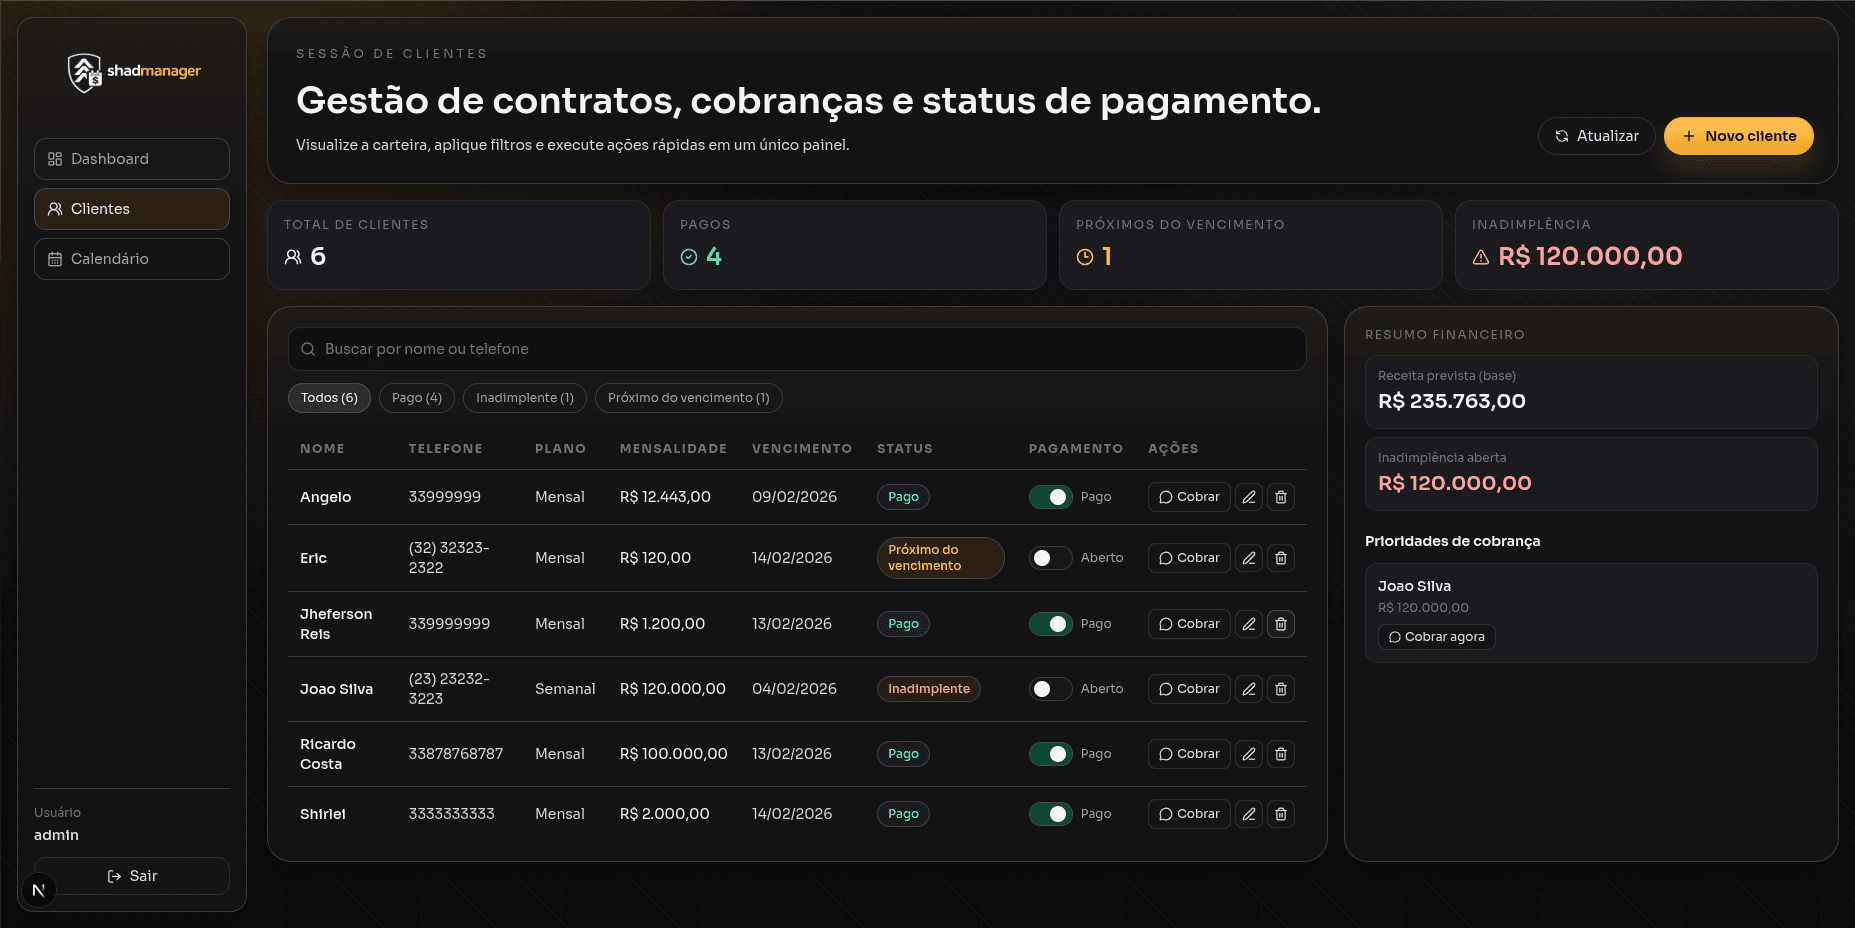
Task: Click the Dashboard grid icon in the sidebar
Action: coord(54,158)
